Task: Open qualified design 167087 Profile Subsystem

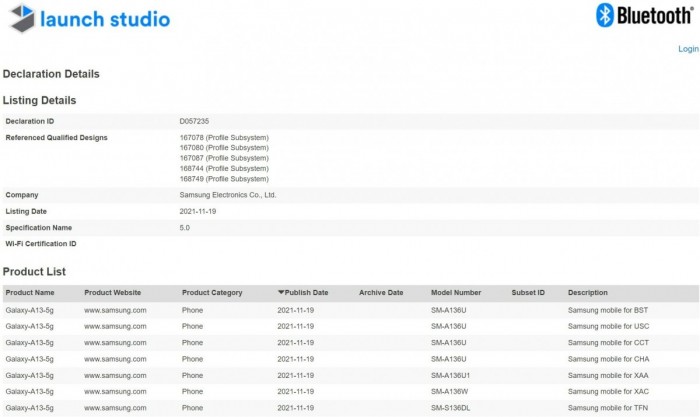Action: tap(224, 158)
